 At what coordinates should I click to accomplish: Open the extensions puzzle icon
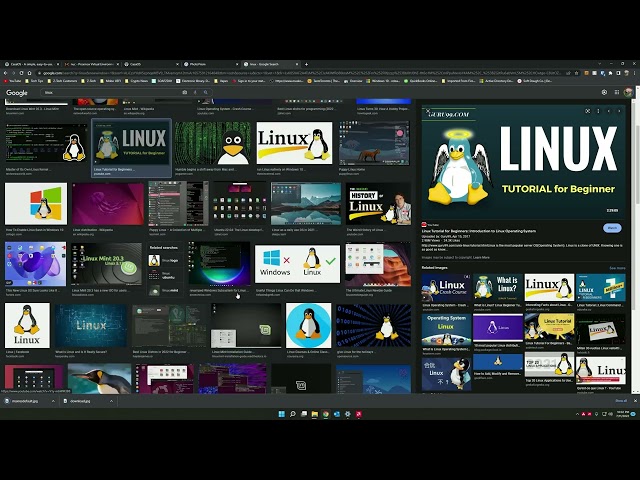[610, 73]
